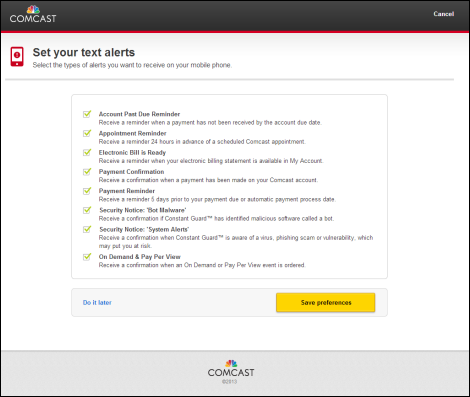Click the 'On Demand & Pay Per View' label
470x397 pixels.
pyautogui.click(x=140, y=257)
